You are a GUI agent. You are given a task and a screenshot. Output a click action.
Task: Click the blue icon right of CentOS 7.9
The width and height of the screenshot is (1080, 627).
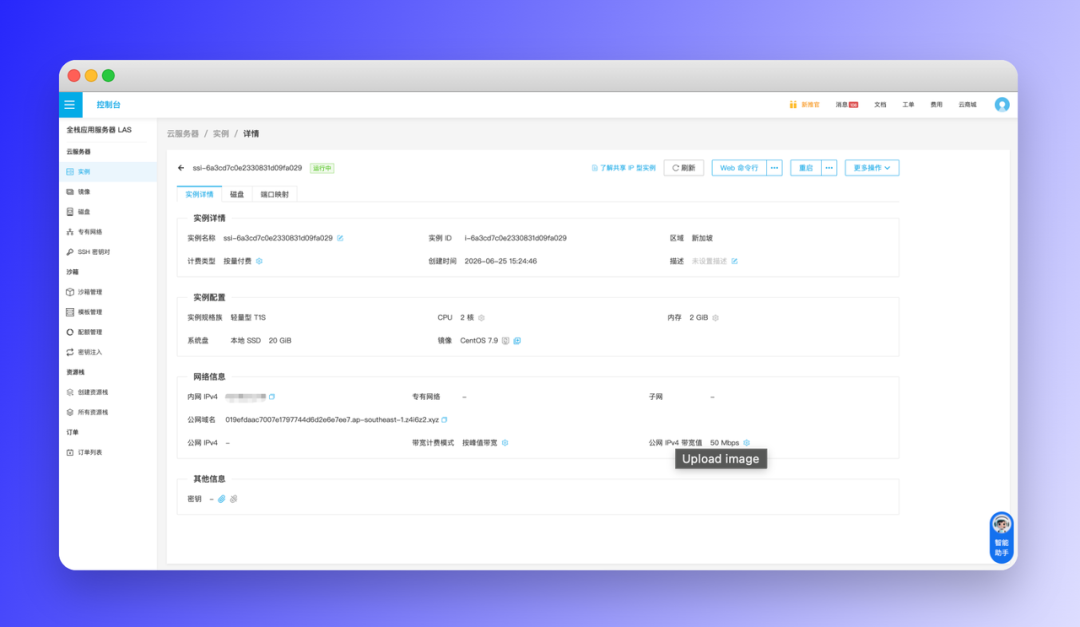(517, 340)
